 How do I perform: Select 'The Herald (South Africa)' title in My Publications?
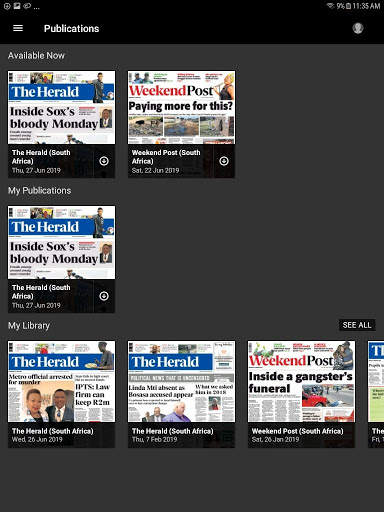coord(41,292)
